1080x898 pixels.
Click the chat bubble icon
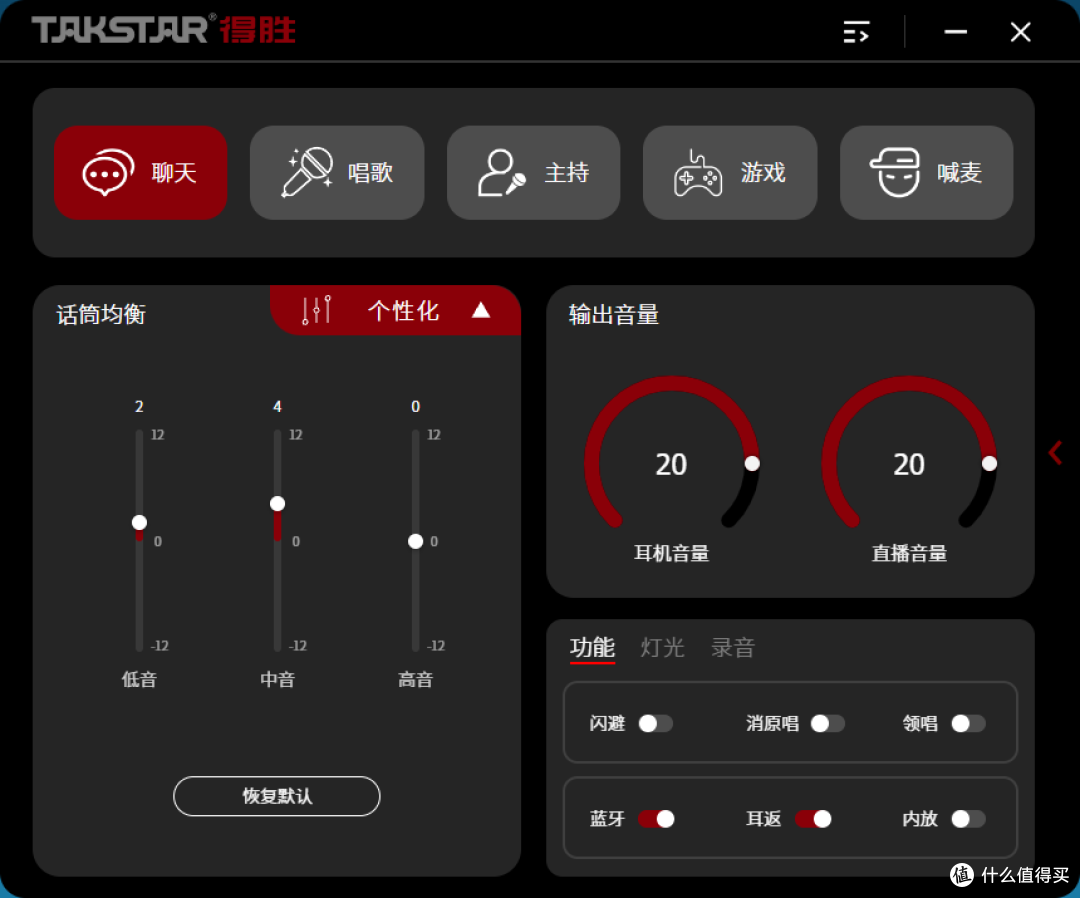(108, 172)
